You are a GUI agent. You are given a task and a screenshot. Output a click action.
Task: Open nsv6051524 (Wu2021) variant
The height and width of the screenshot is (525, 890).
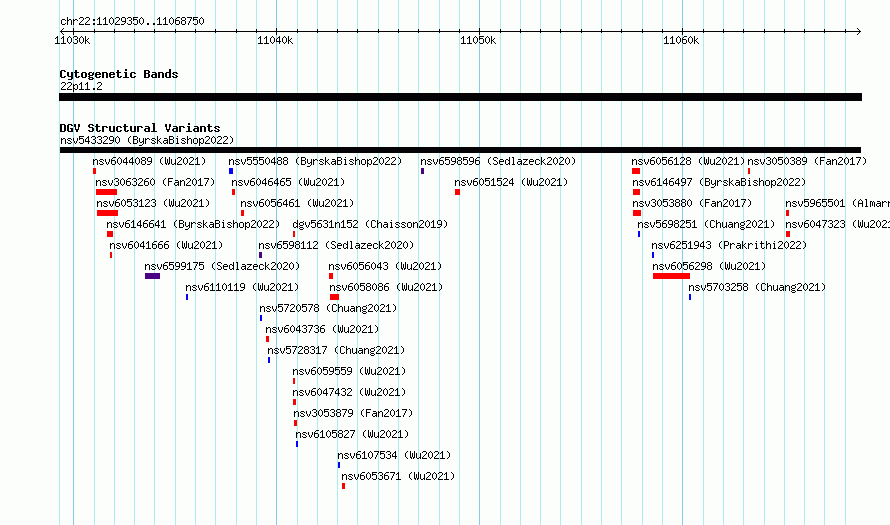(x=511, y=182)
